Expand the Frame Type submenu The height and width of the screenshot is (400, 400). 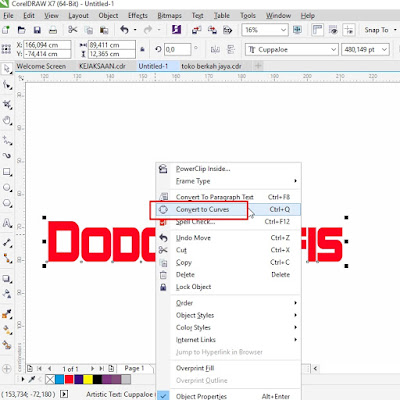pyautogui.click(x=228, y=181)
